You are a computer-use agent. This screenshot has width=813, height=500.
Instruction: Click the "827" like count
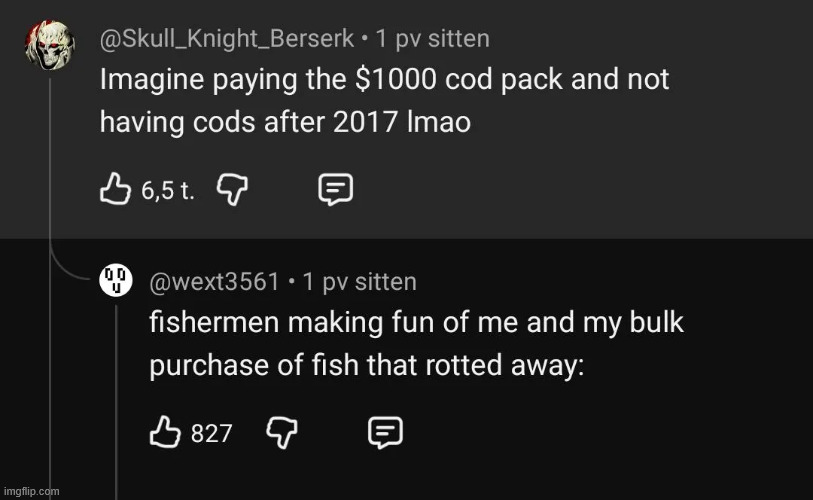point(211,433)
